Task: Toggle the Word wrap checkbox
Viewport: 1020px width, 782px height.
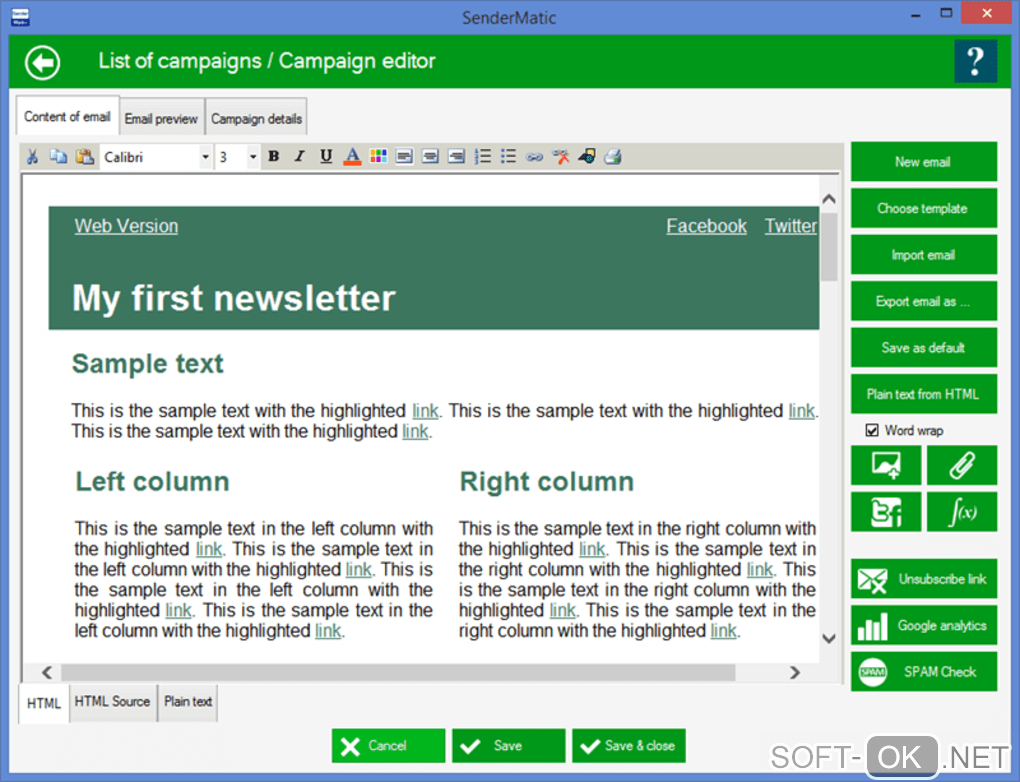Action: pos(872,430)
